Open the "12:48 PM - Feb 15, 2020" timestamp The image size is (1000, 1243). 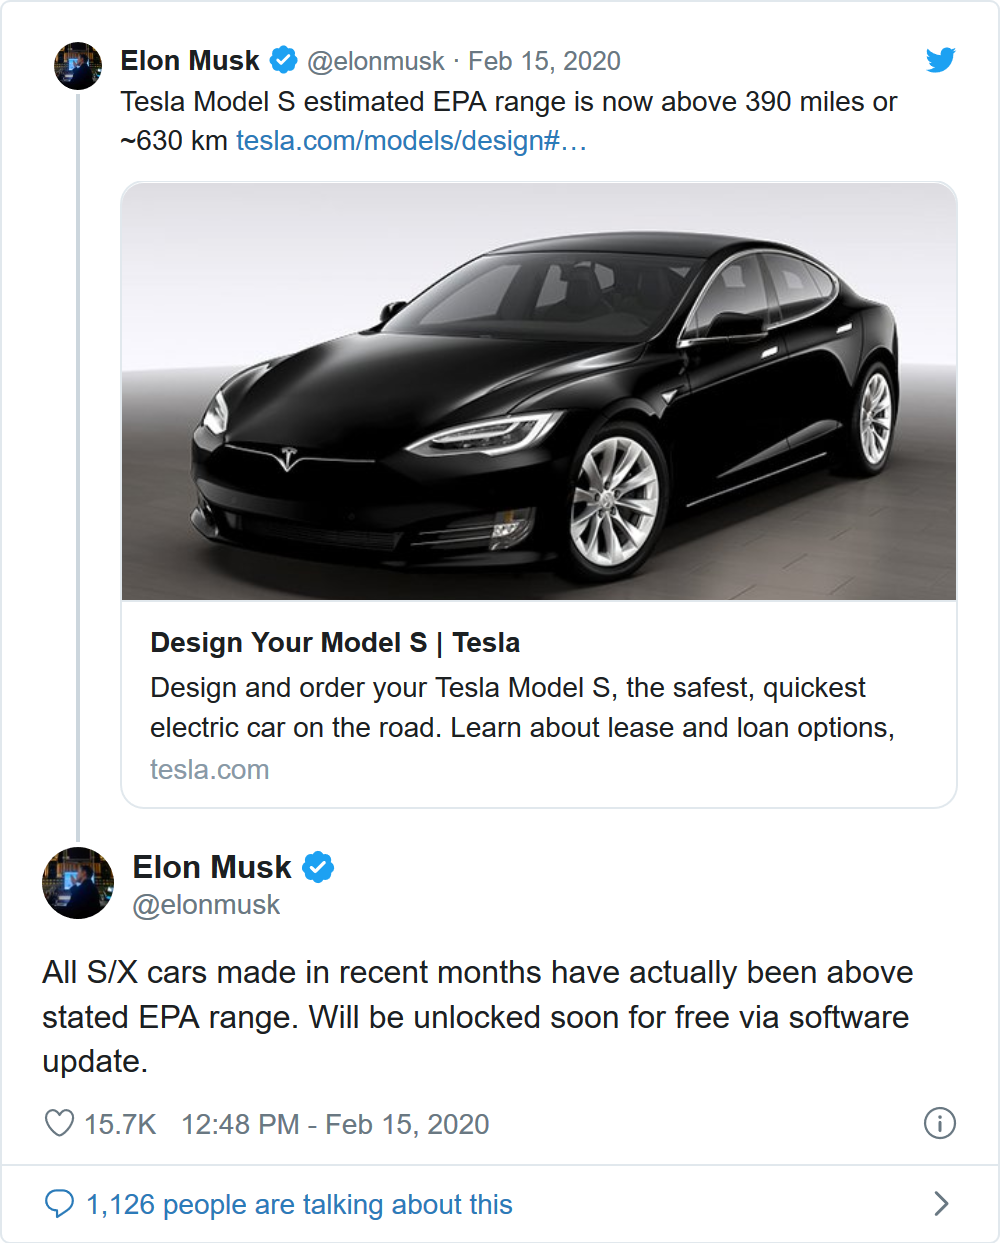point(335,1124)
